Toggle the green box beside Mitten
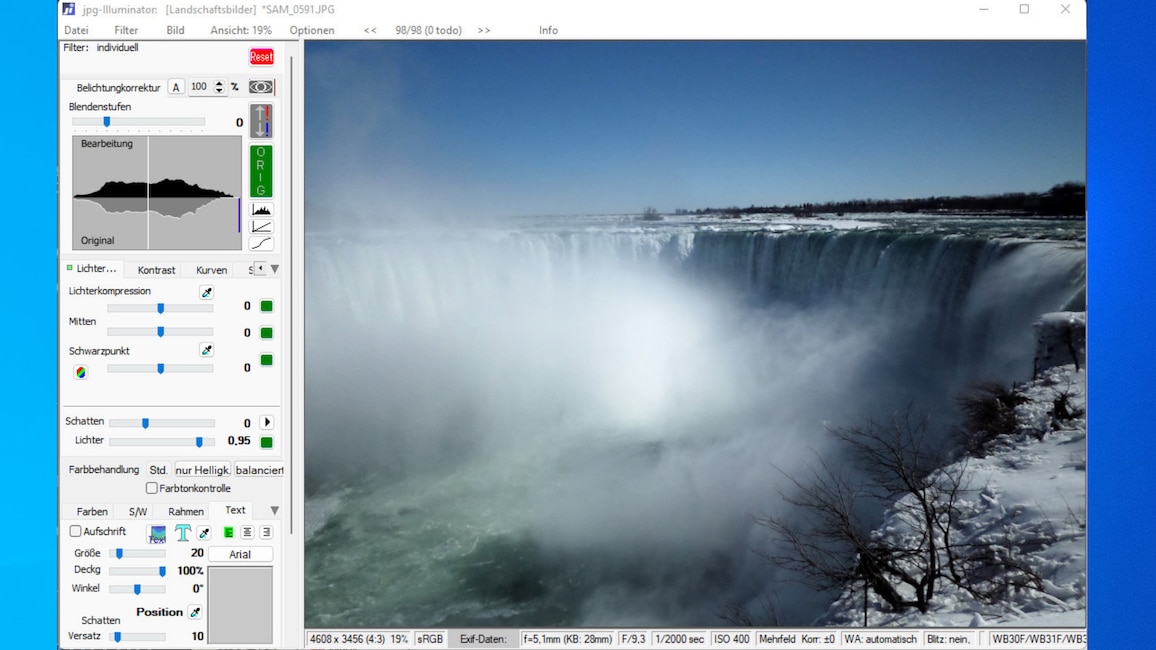The image size is (1156, 650). (x=267, y=332)
